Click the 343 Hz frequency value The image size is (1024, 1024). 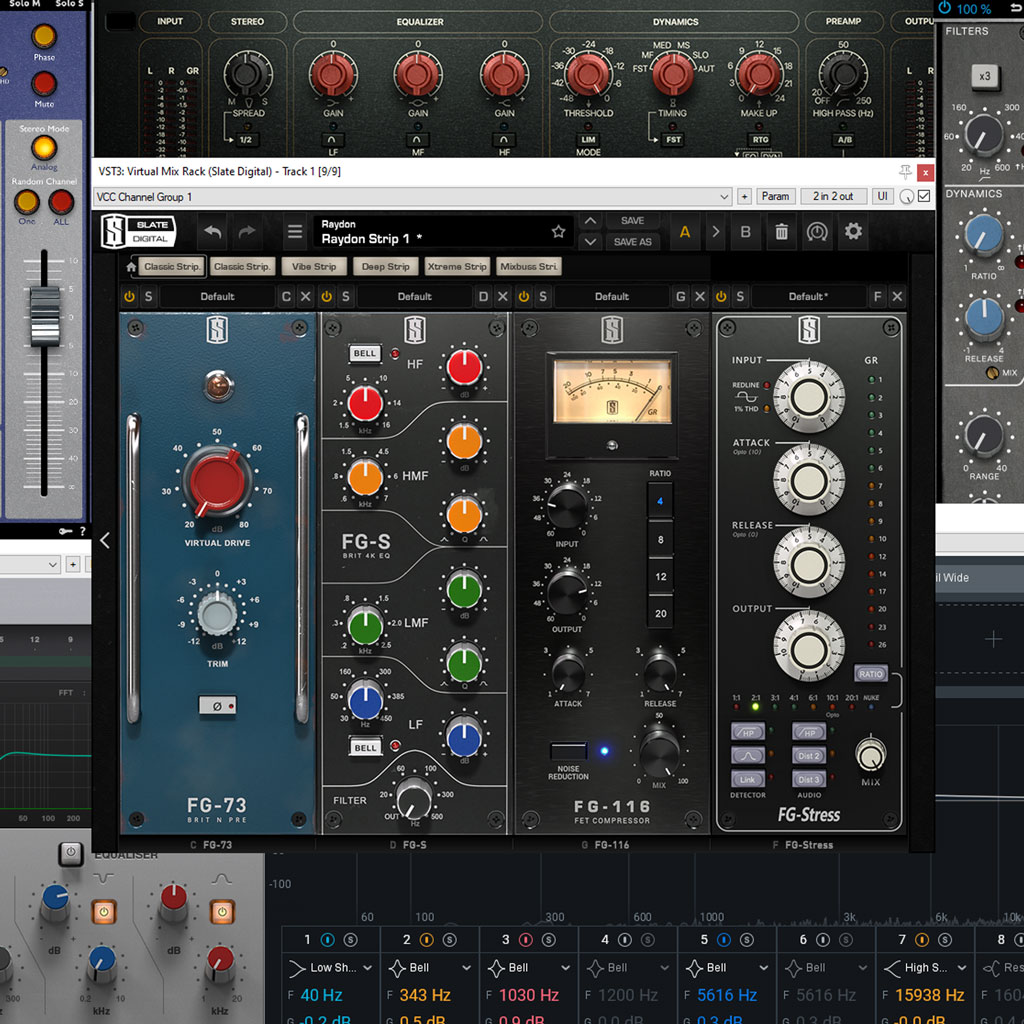click(x=424, y=995)
